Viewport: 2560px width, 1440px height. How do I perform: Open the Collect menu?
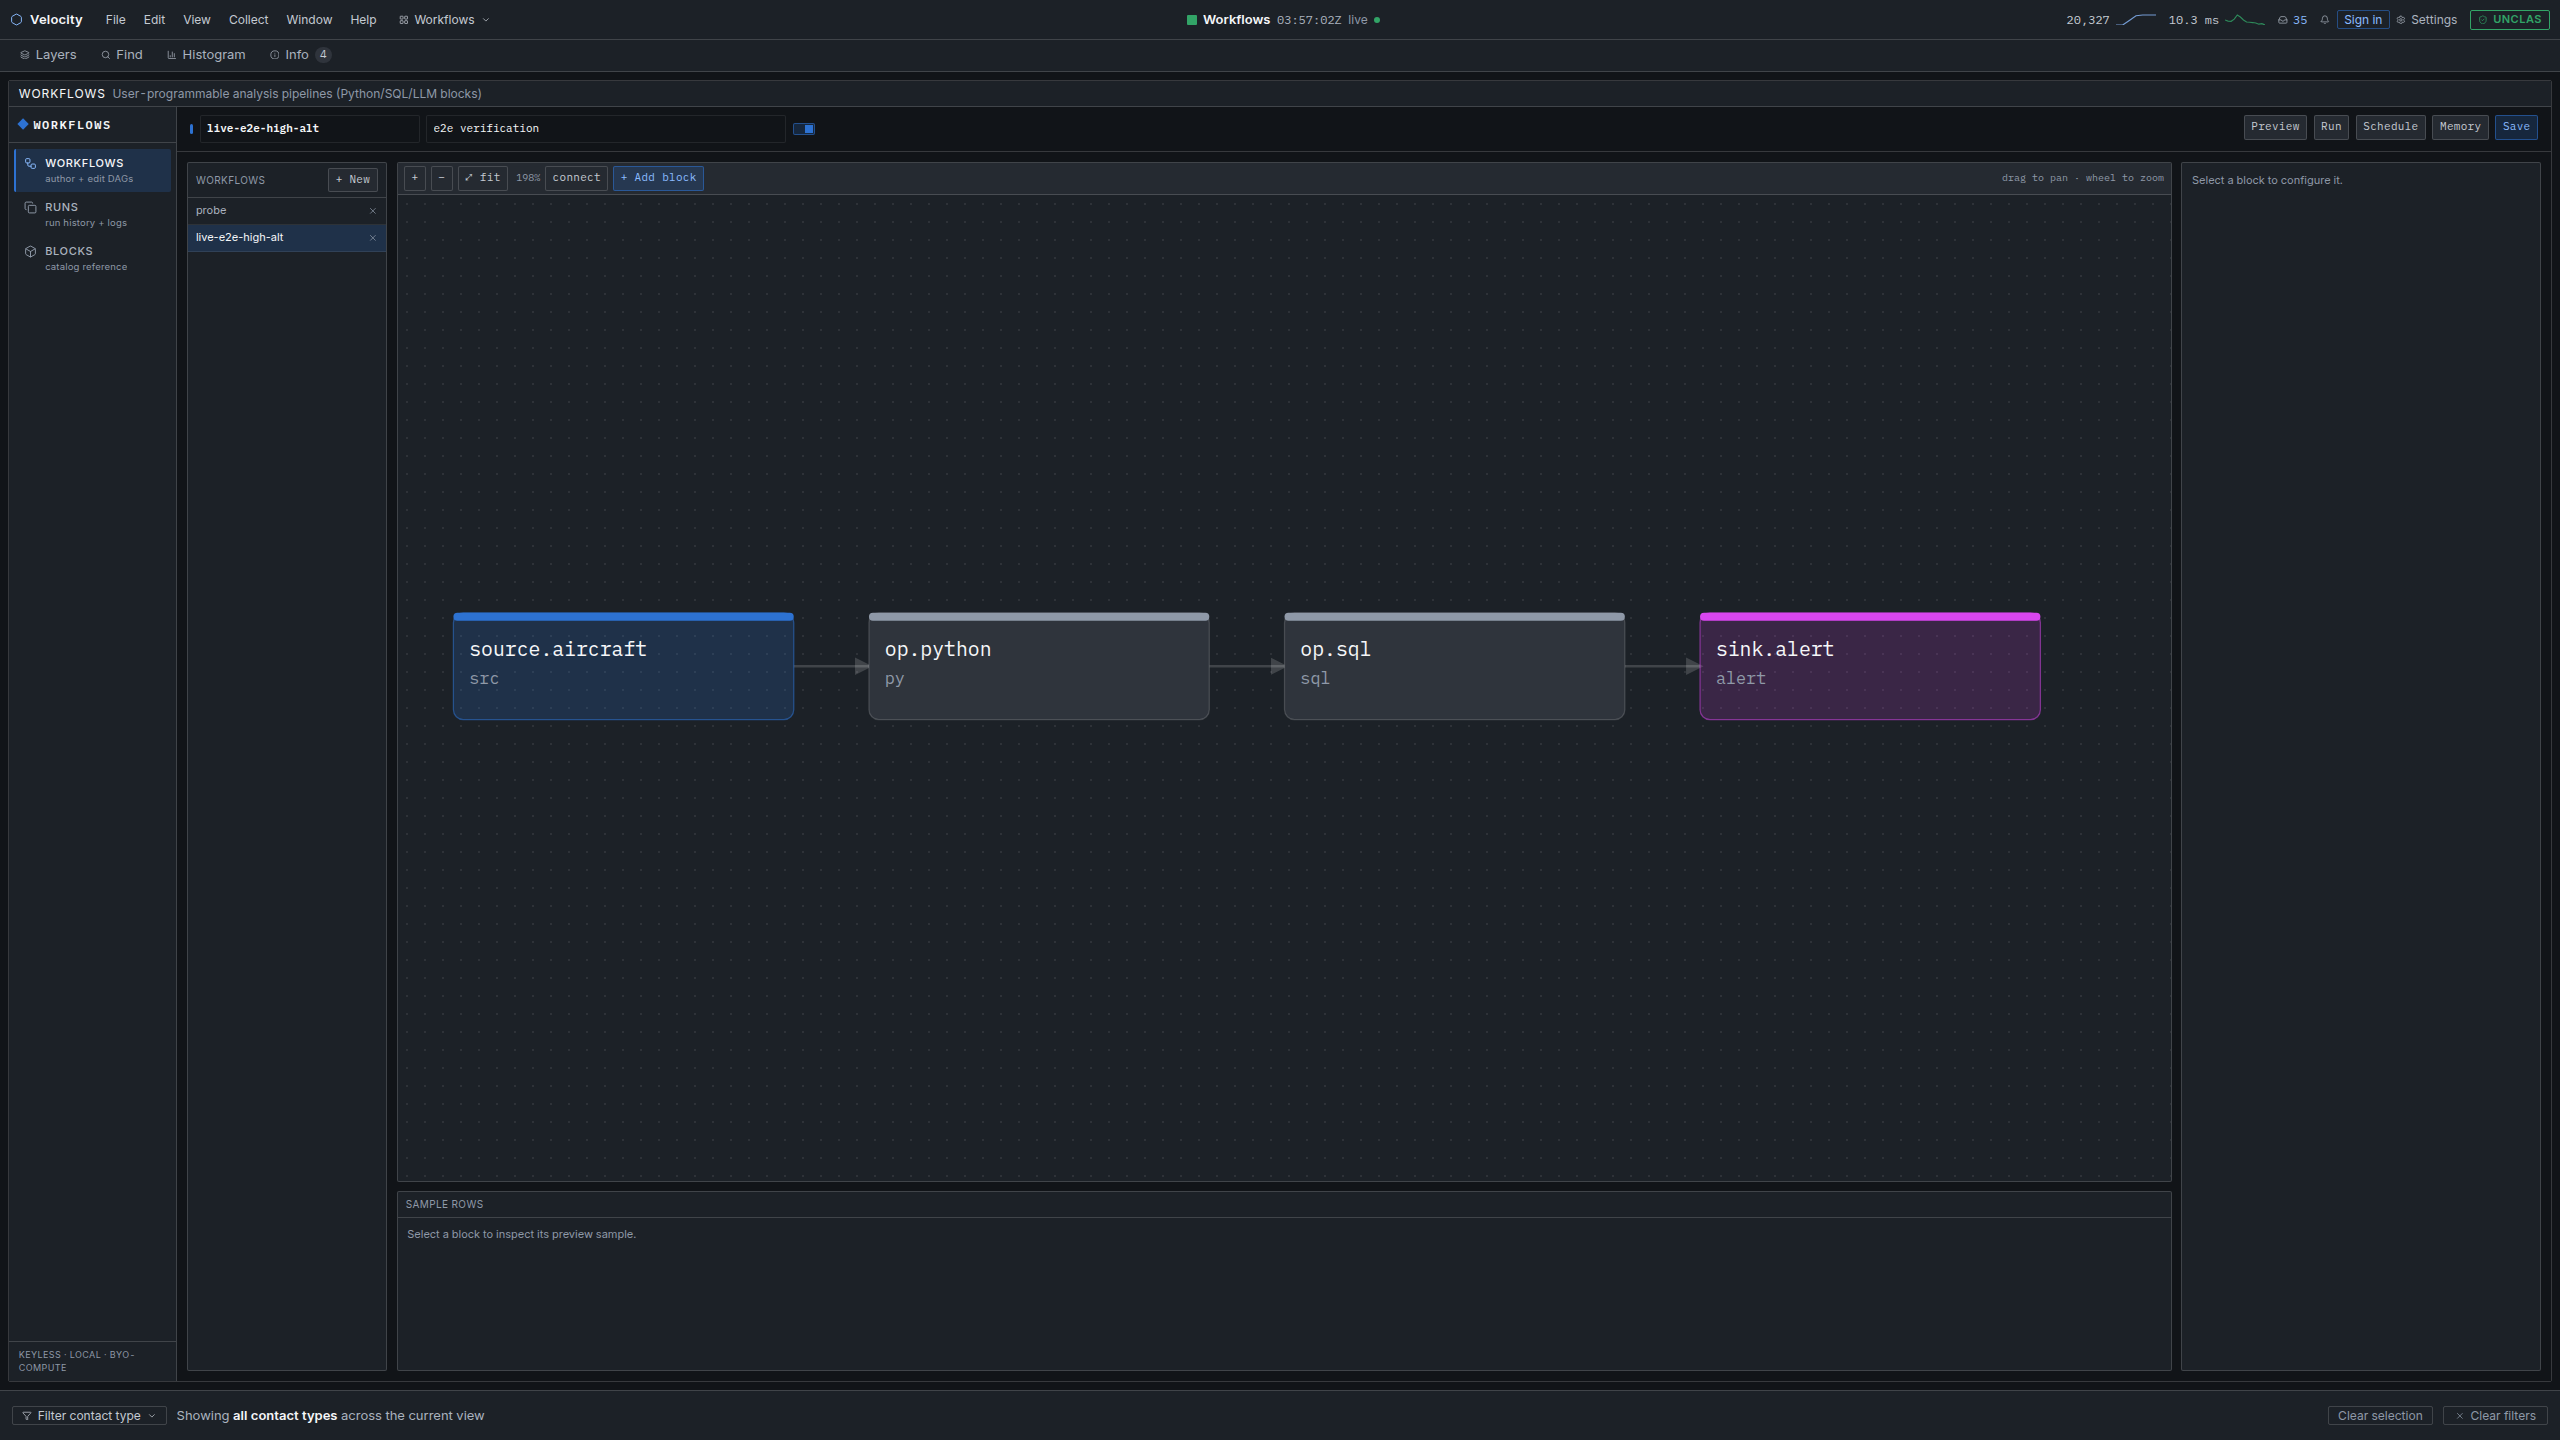pyautogui.click(x=248, y=20)
